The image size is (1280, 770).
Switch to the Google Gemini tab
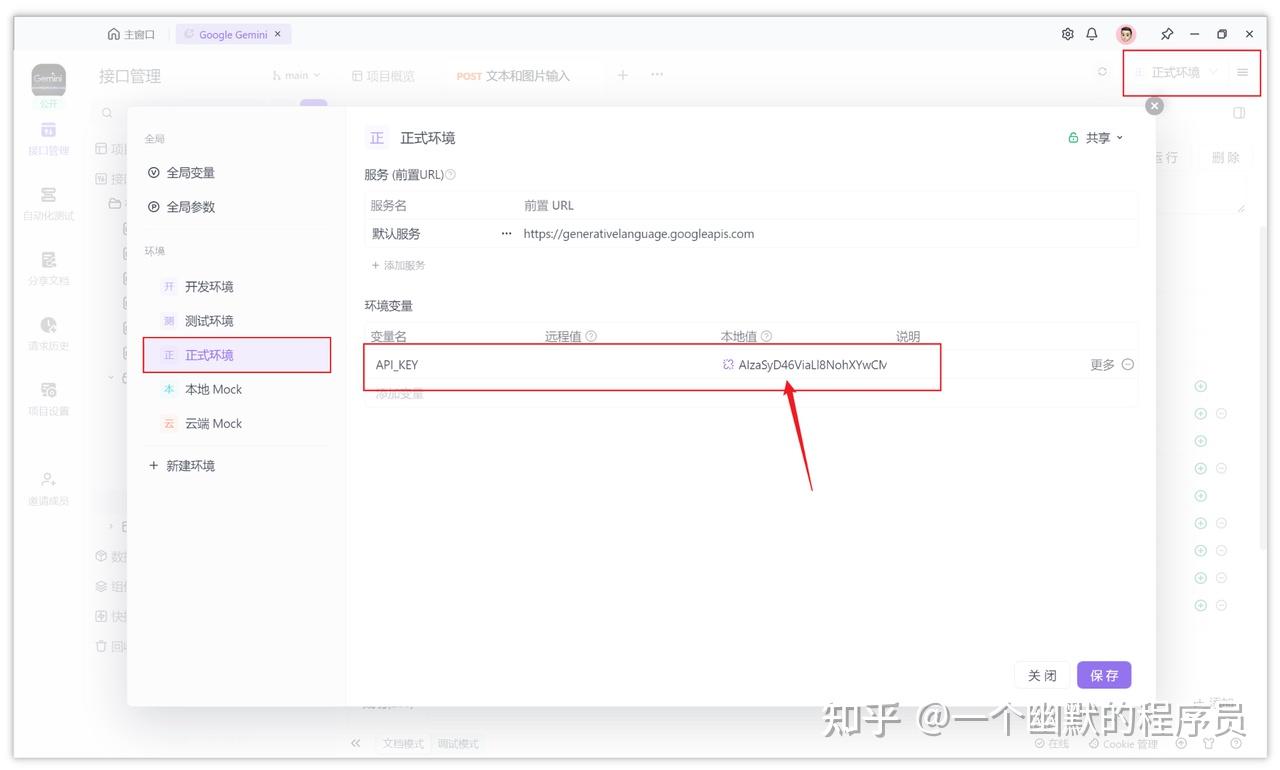(x=233, y=33)
